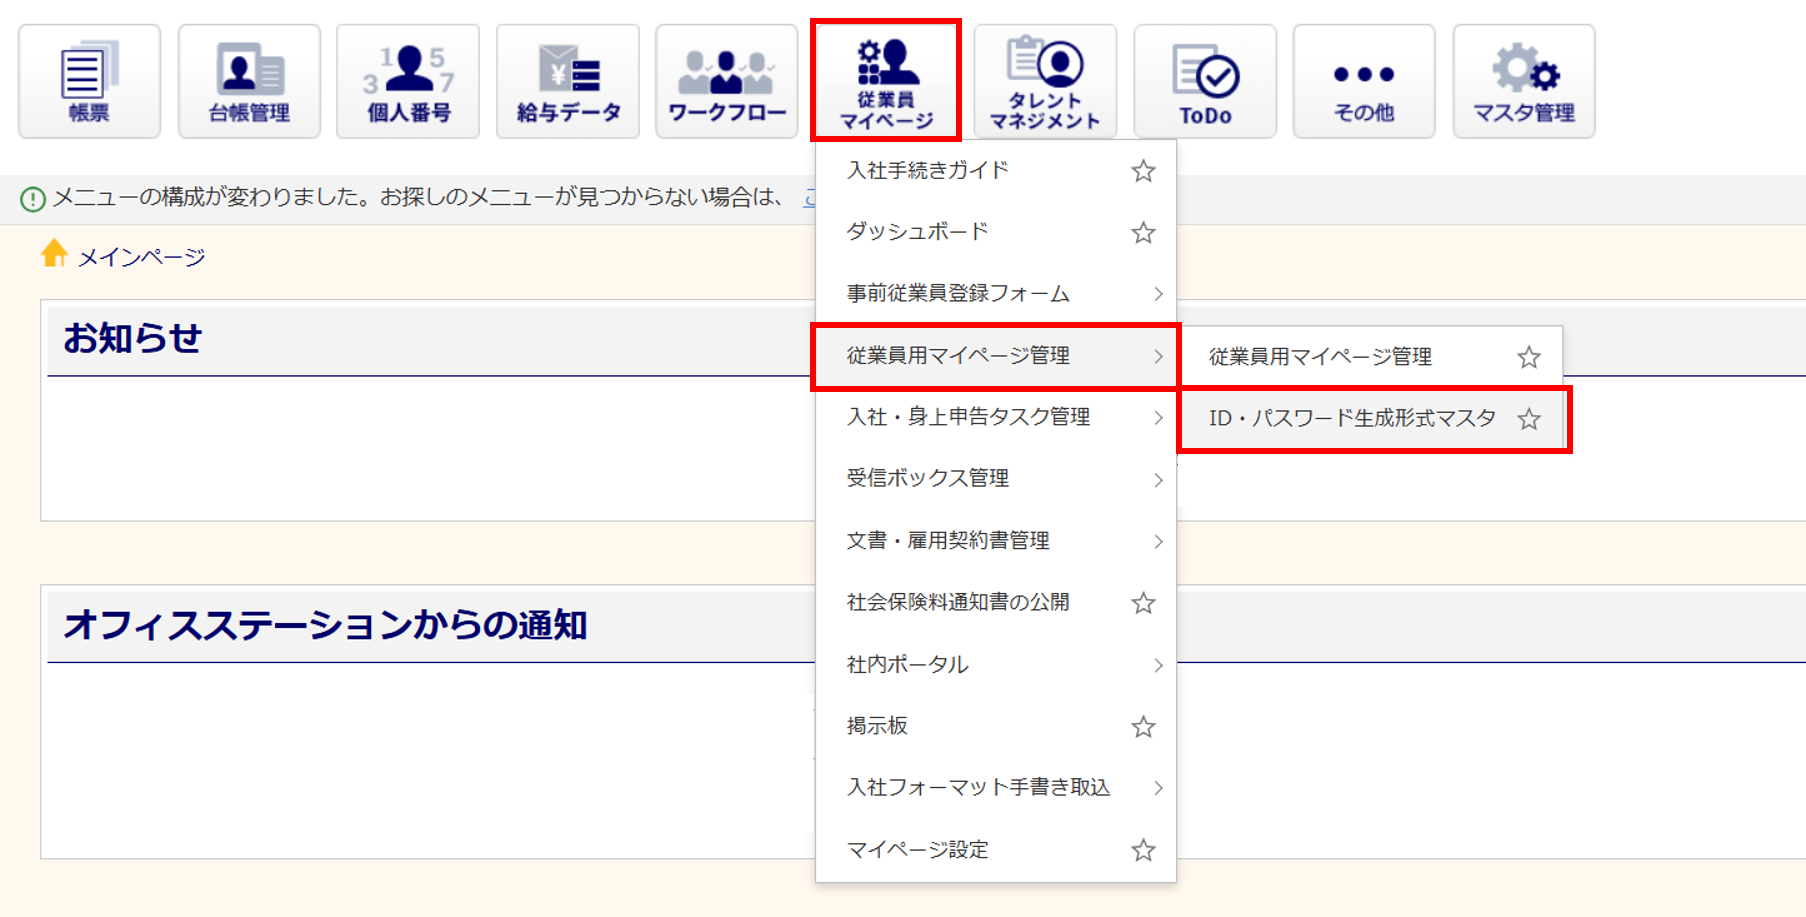Toggle the star beside ダッシュボード
The image size is (1806, 917).
[x=1143, y=233]
